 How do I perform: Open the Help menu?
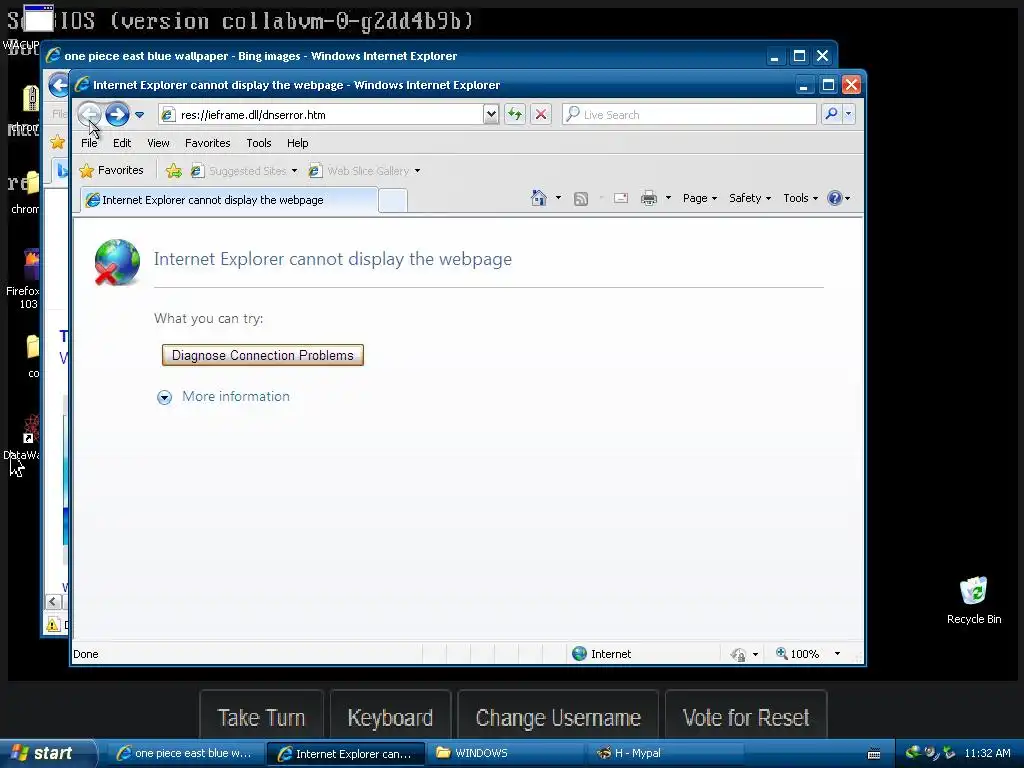(297, 143)
